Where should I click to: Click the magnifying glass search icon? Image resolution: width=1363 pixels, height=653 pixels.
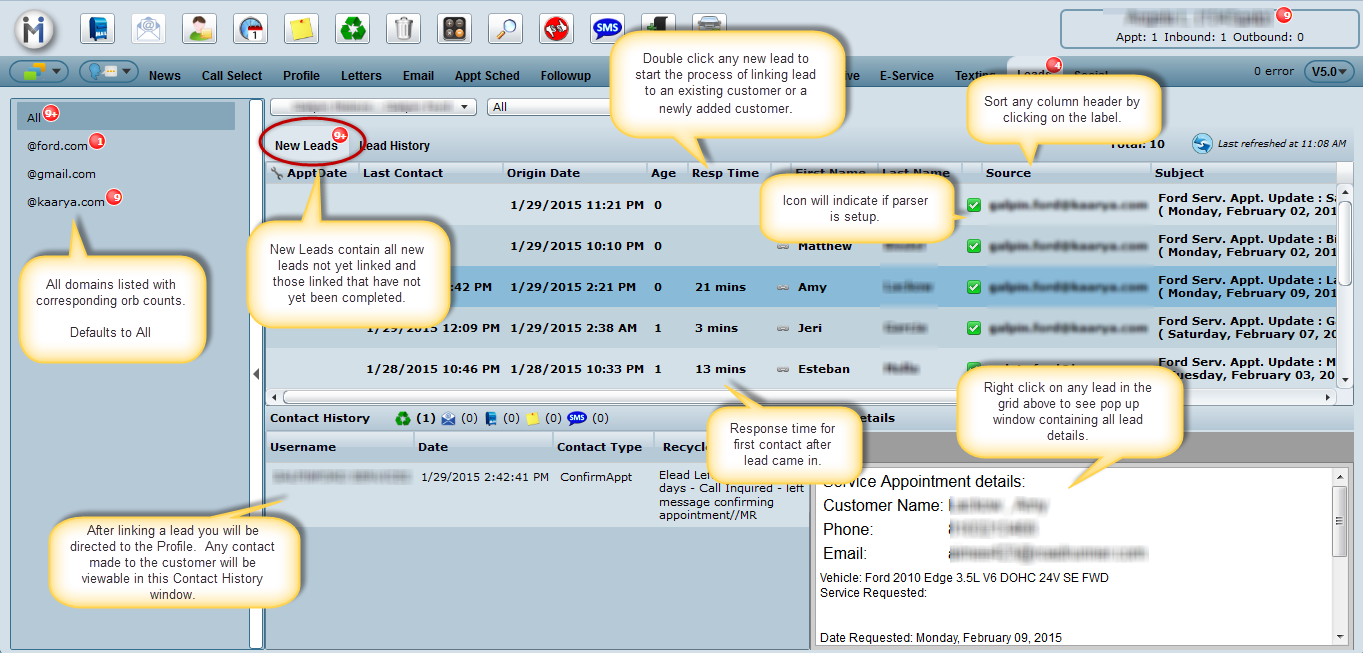(x=505, y=28)
